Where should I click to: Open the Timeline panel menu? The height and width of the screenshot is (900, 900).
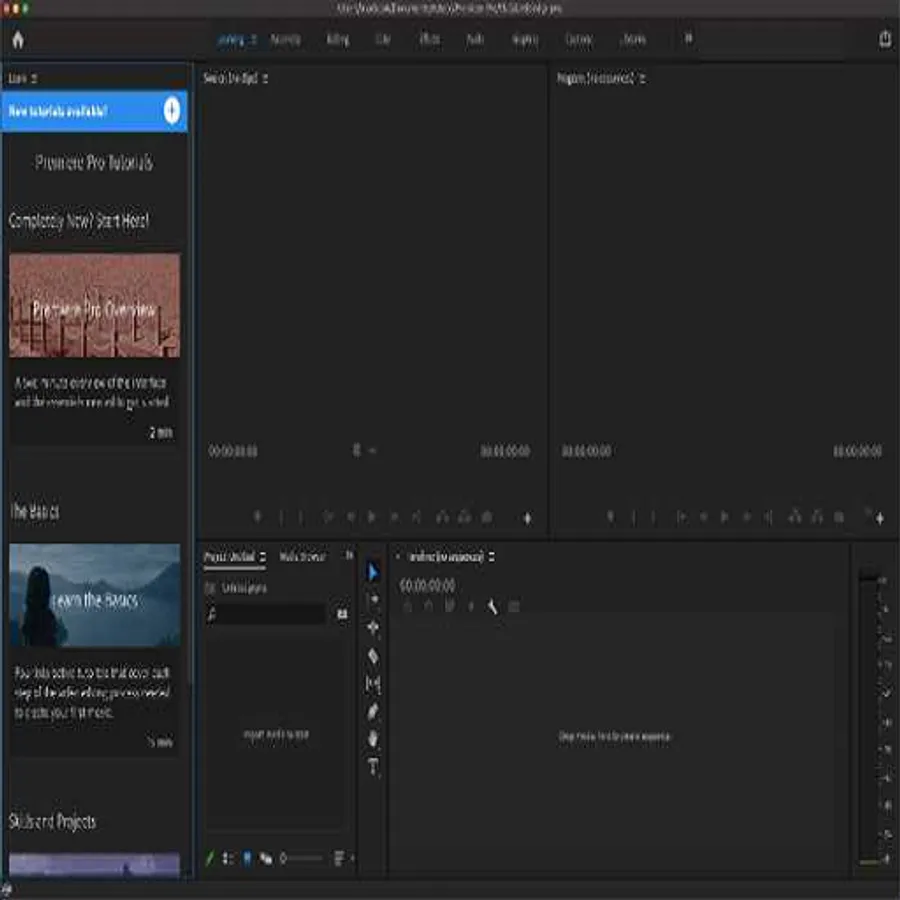click(x=492, y=557)
